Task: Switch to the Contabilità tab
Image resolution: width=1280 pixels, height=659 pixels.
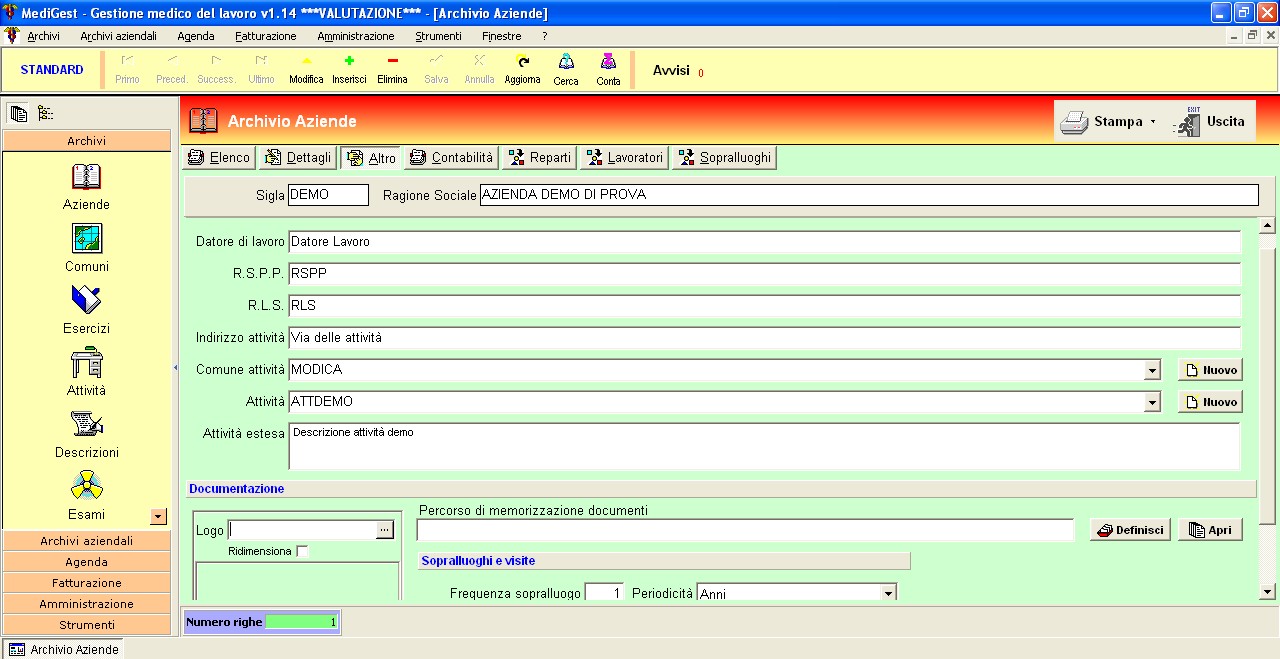Action: point(451,158)
